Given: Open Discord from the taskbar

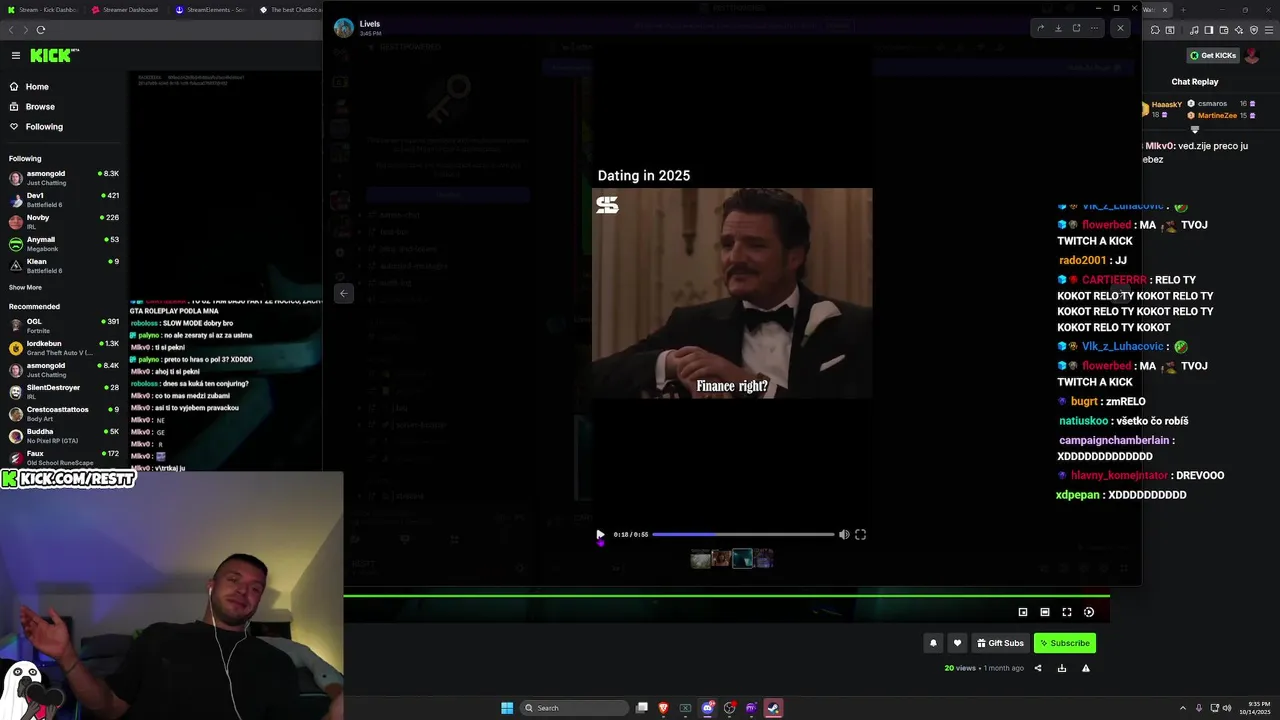Looking at the screenshot, I should point(708,708).
